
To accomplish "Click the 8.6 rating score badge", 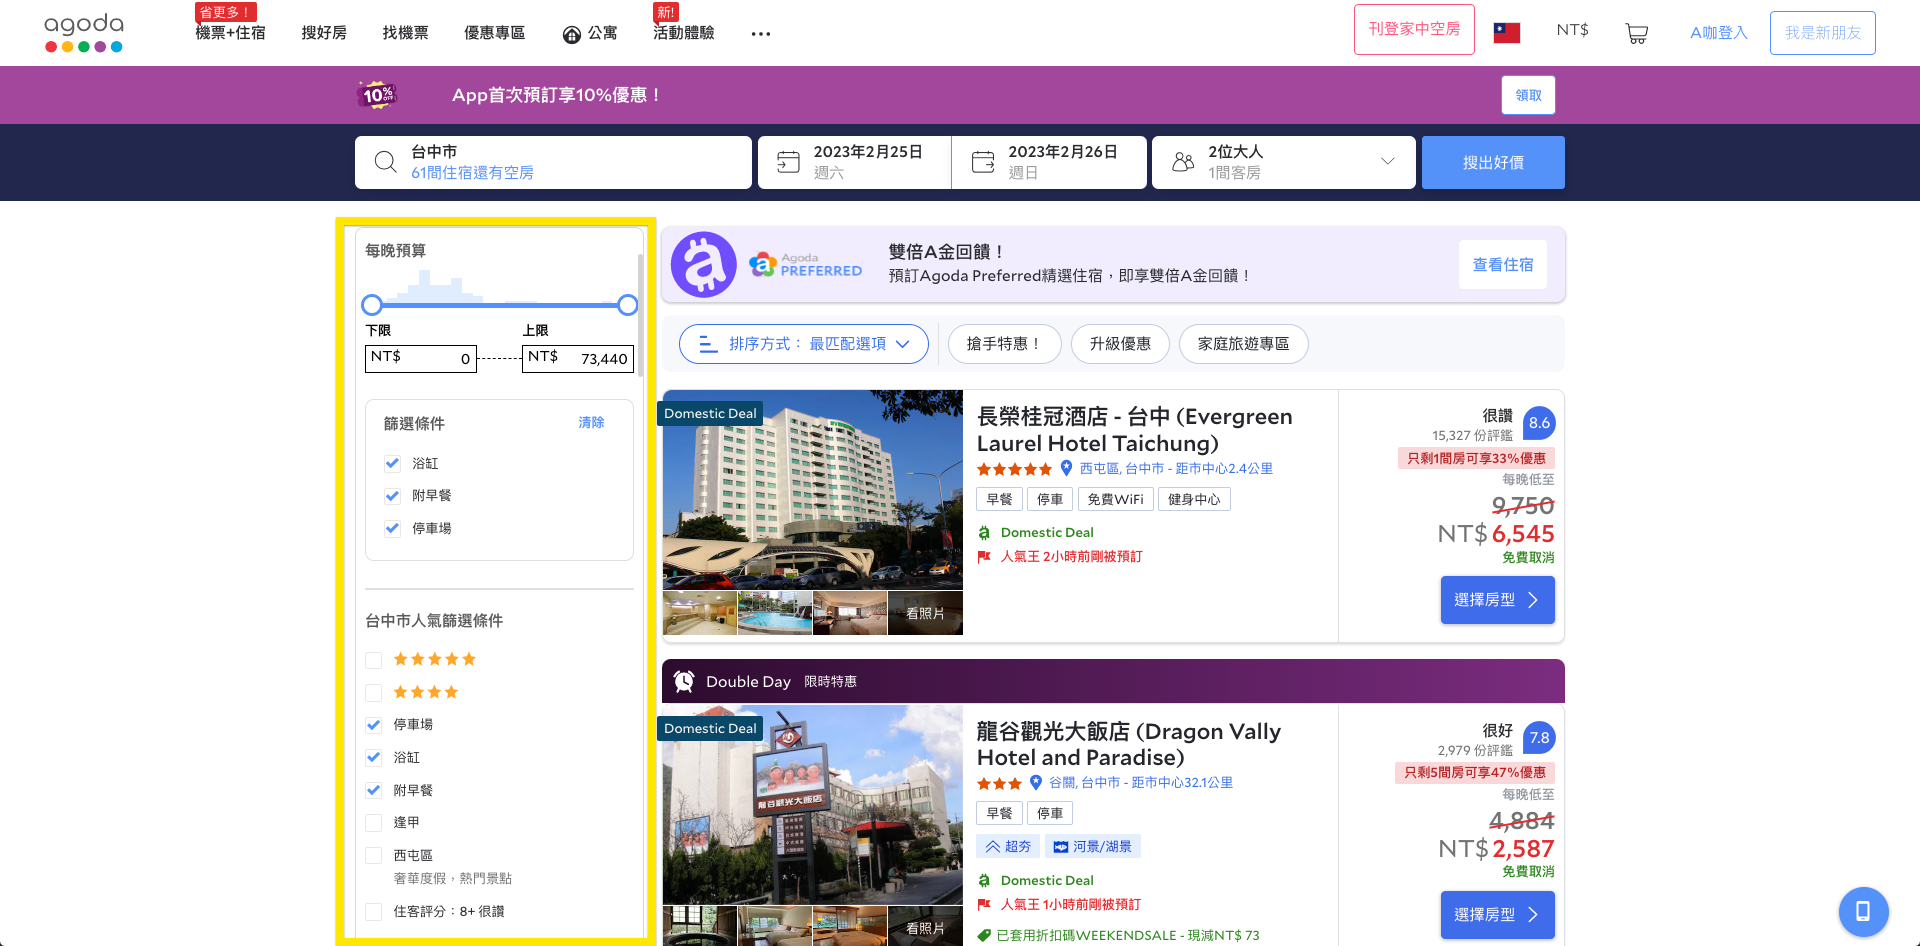I will coord(1539,423).
